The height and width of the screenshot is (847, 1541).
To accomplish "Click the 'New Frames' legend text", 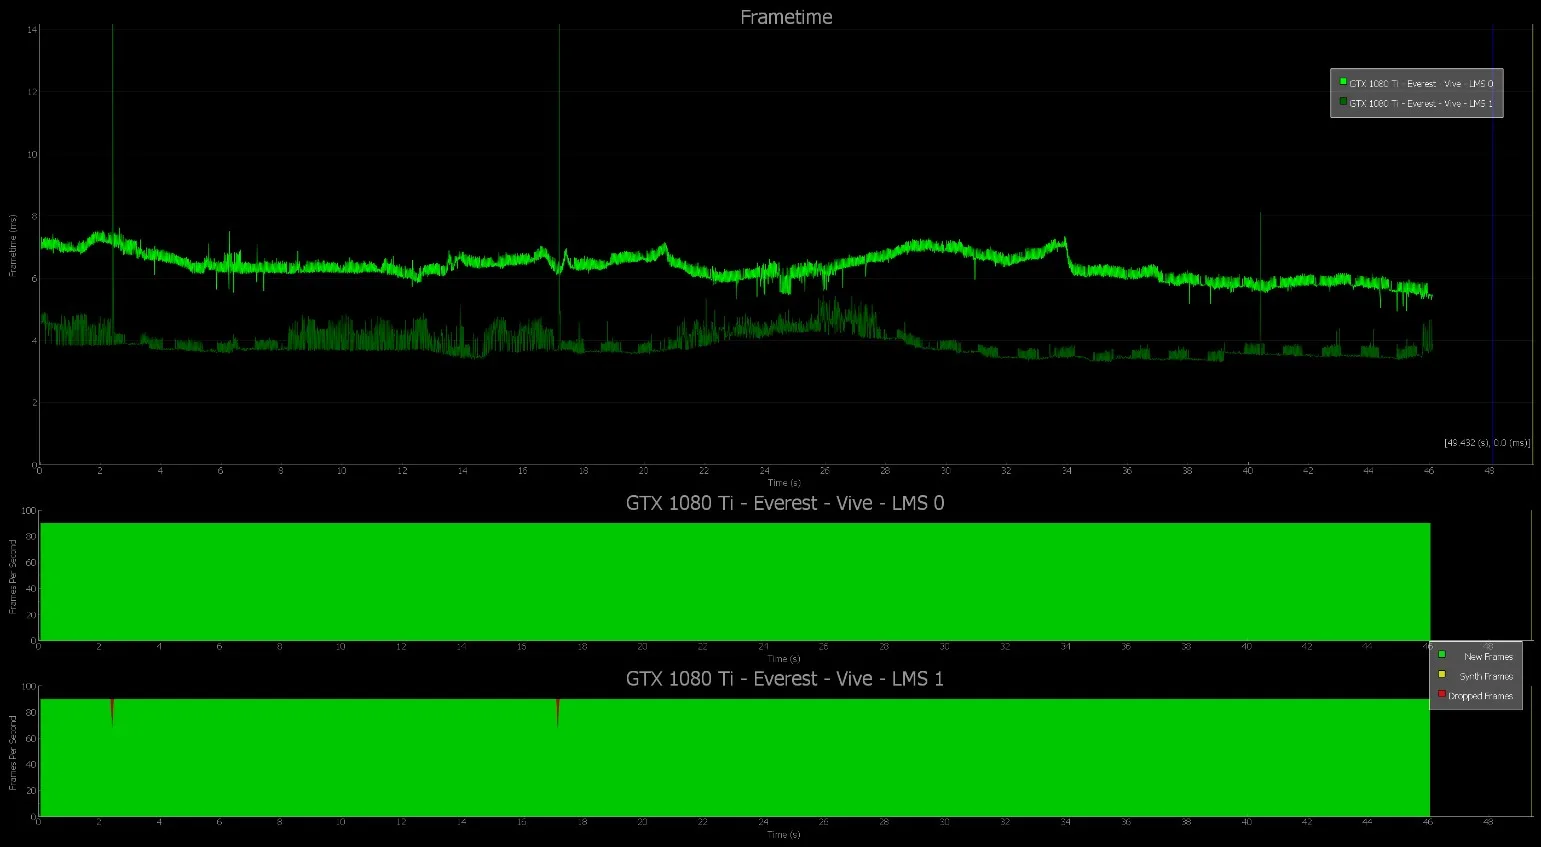I will click(1488, 657).
